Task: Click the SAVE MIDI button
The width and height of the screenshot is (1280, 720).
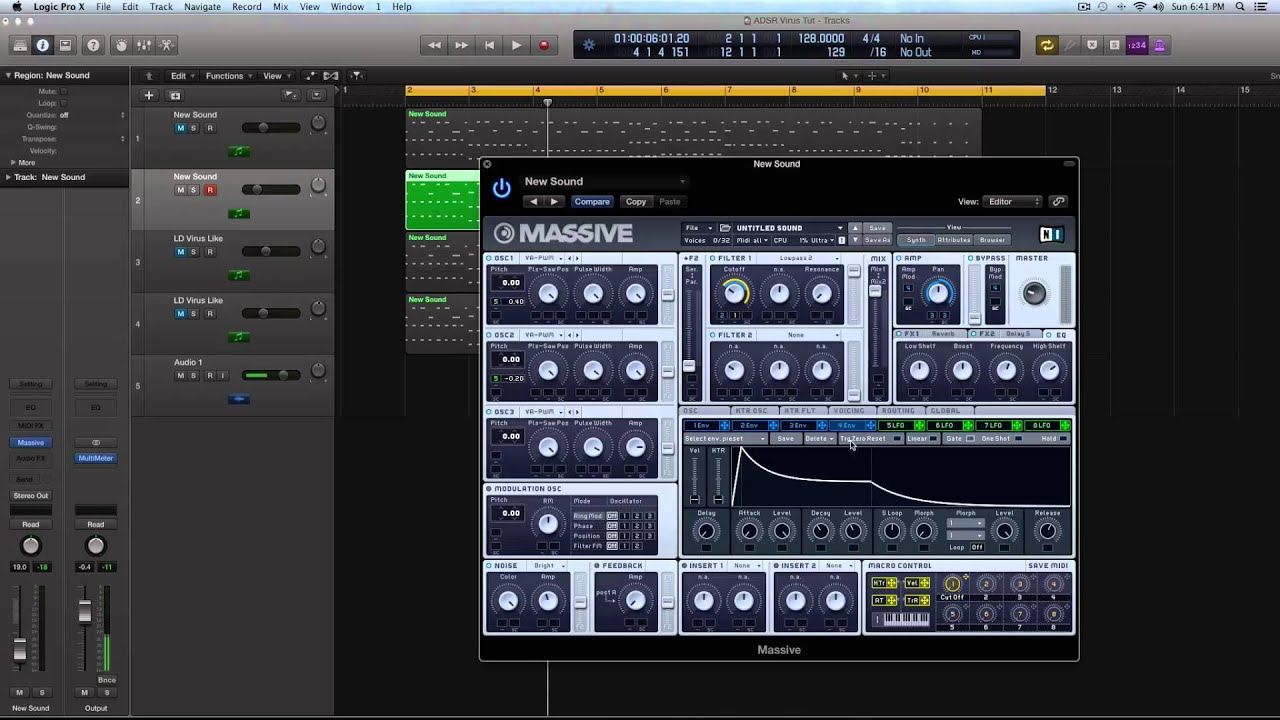Action: 1047,566
